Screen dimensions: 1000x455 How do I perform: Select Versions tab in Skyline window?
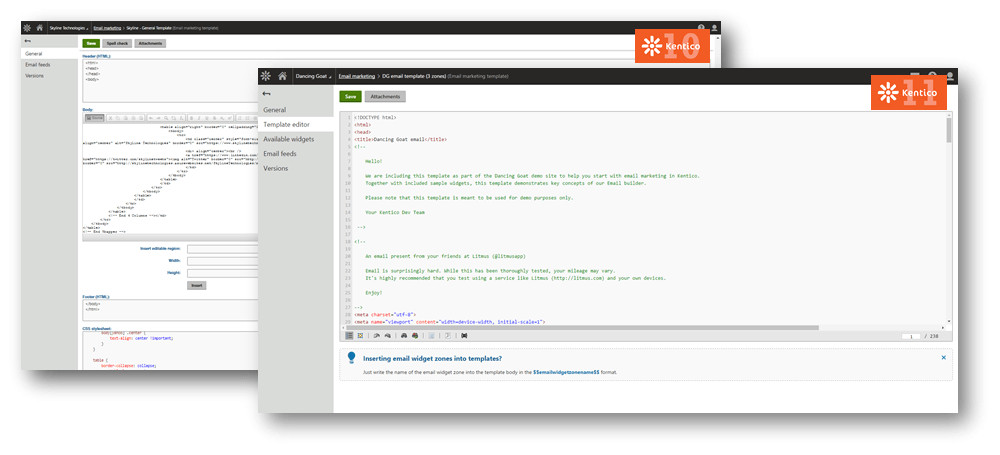[49, 75]
